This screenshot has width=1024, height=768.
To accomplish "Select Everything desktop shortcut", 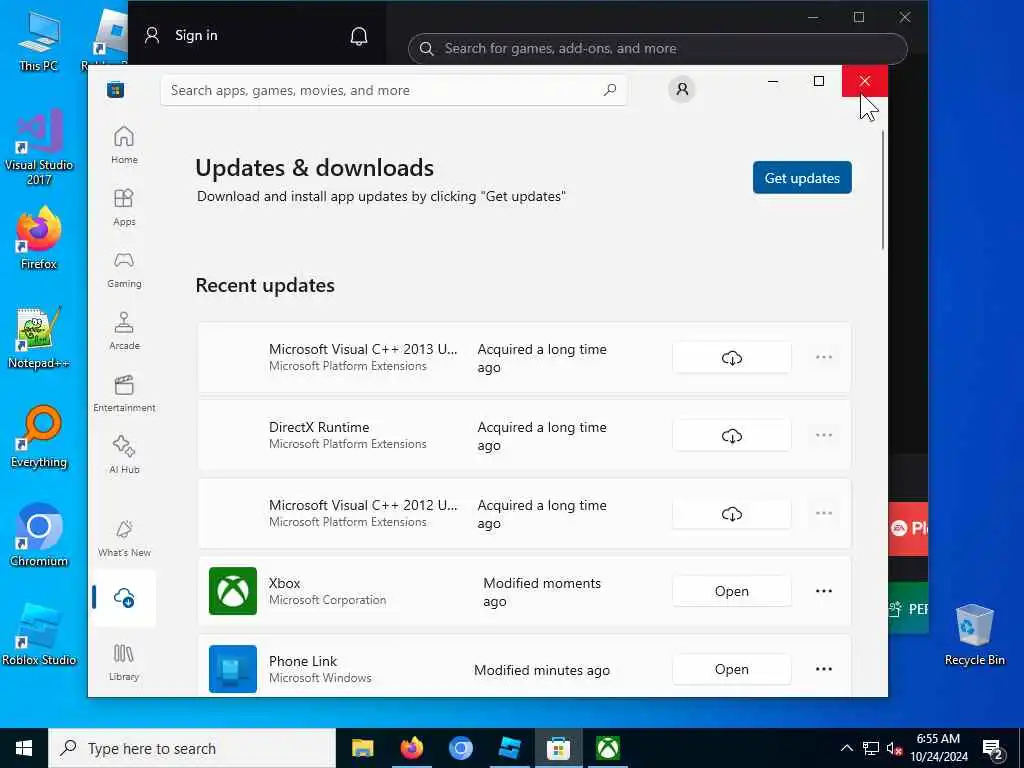I will 39,437.
